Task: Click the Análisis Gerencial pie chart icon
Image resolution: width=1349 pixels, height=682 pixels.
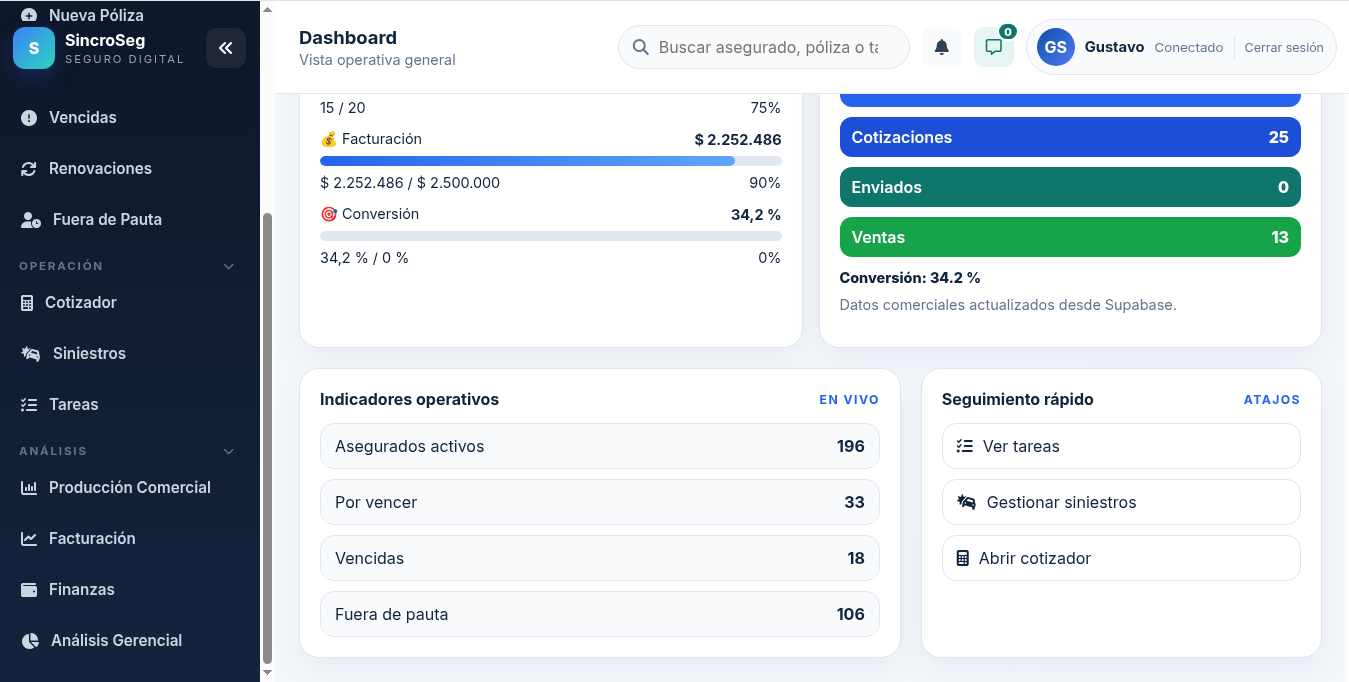Action: [x=30, y=641]
